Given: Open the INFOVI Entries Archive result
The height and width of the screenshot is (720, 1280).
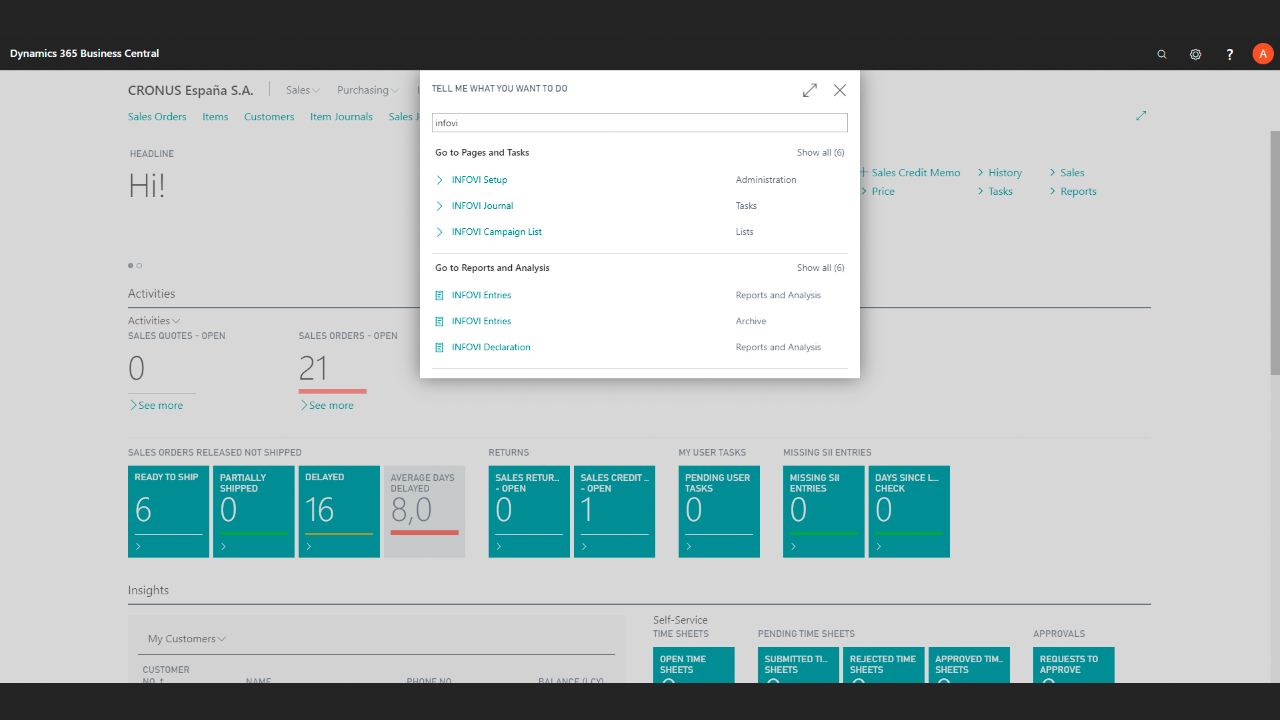Looking at the screenshot, I should 481,321.
